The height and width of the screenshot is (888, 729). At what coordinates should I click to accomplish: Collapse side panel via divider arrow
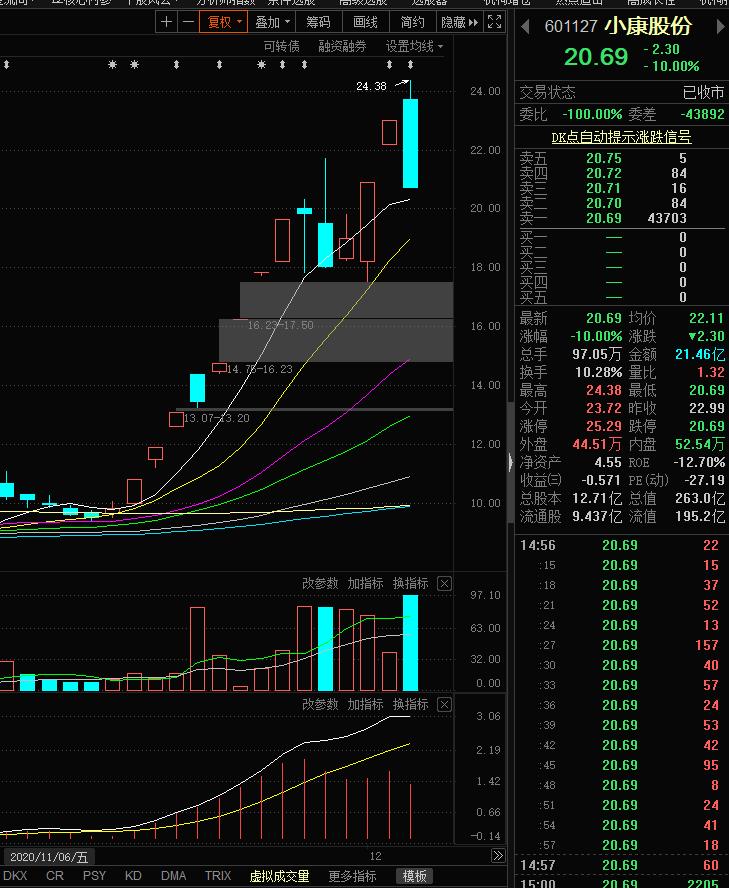[x=510, y=462]
